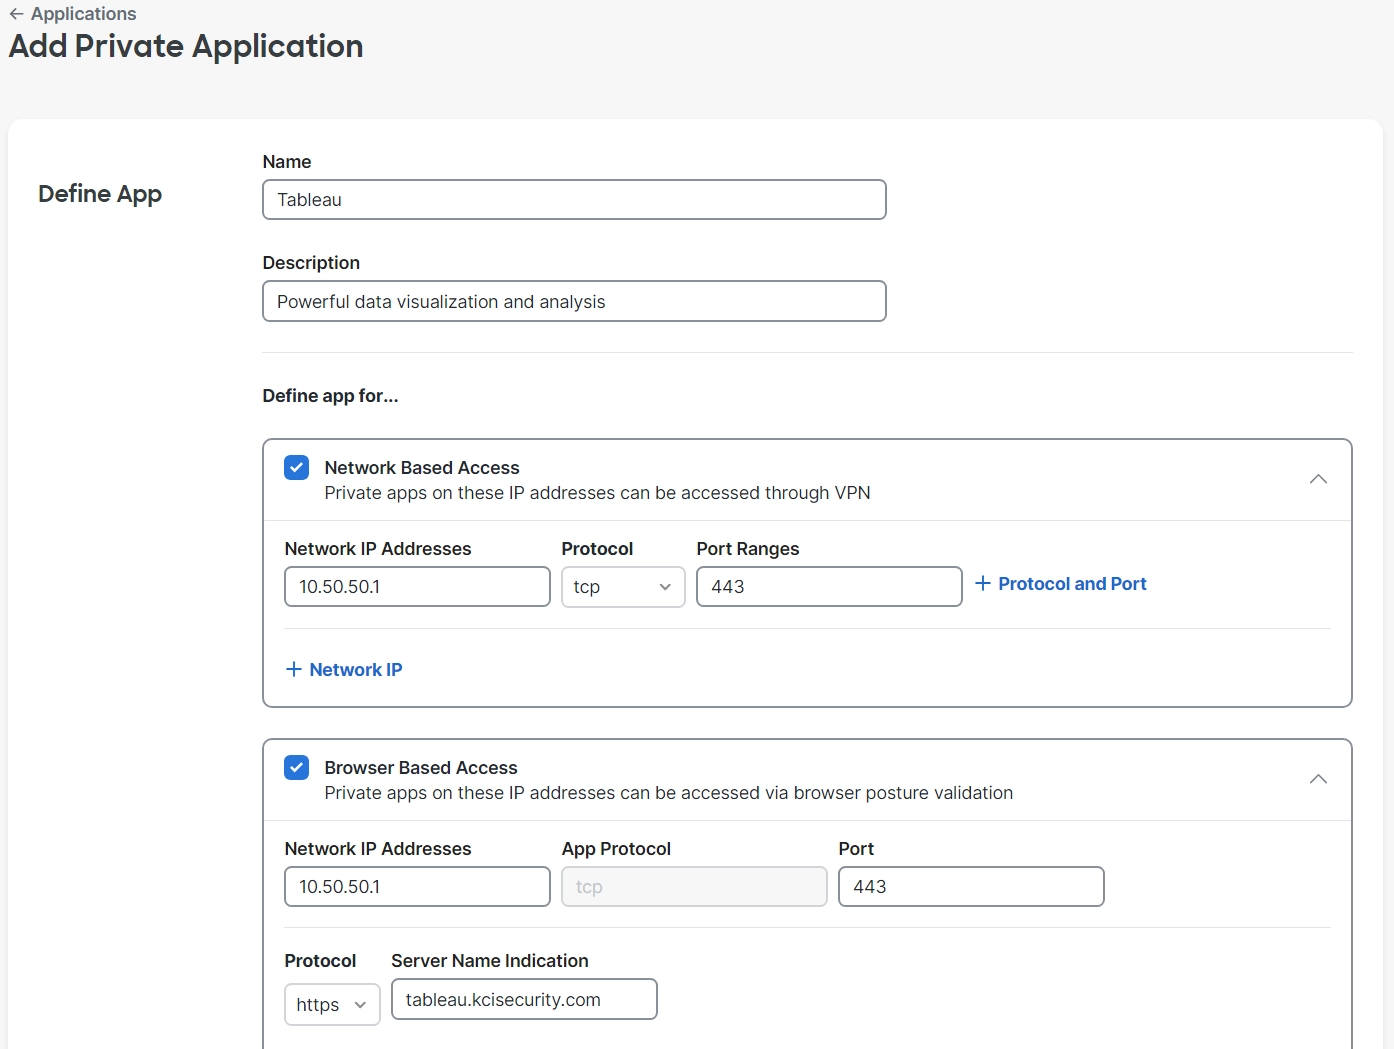This screenshot has width=1394, height=1049.
Task: Click the App Protocol label
Action: pos(616,849)
